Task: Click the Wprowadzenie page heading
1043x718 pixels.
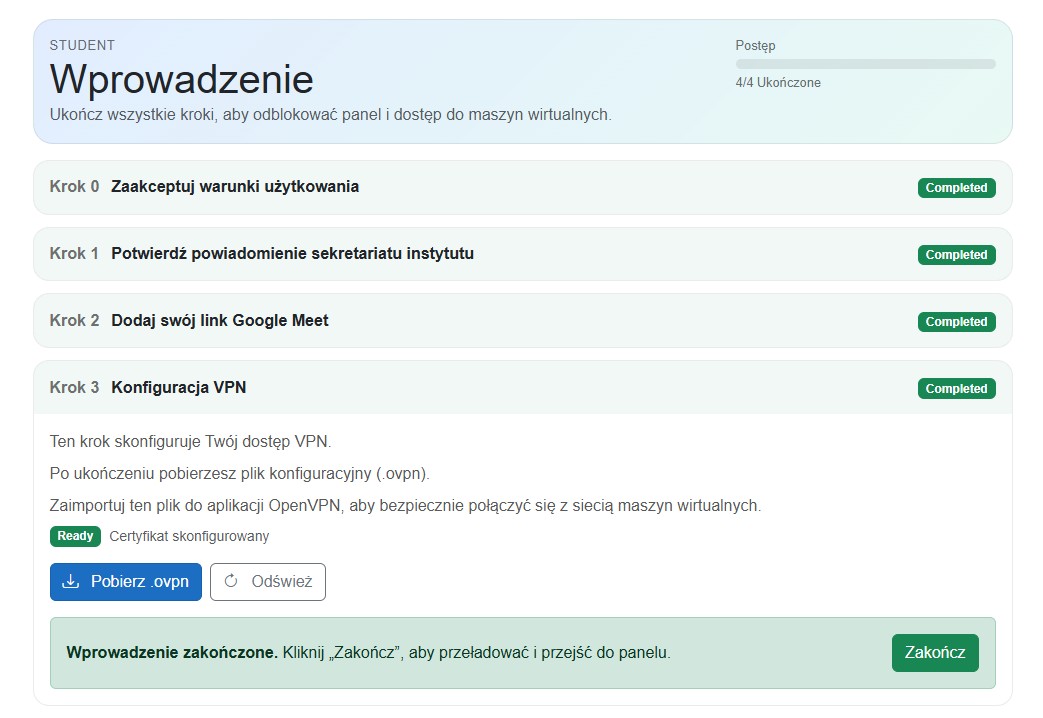Action: (x=181, y=79)
